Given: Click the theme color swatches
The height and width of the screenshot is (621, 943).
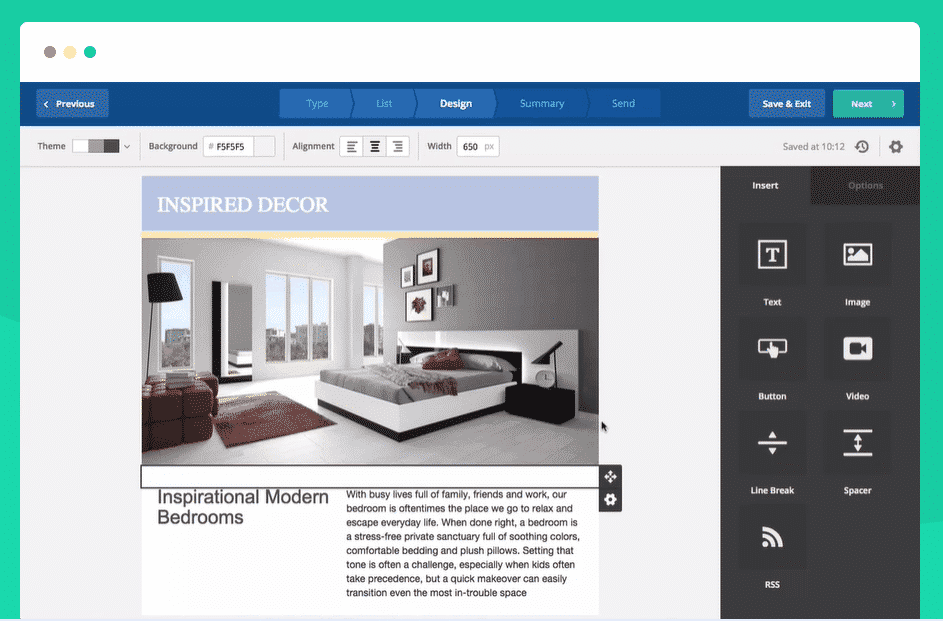Looking at the screenshot, I should [x=96, y=146].
